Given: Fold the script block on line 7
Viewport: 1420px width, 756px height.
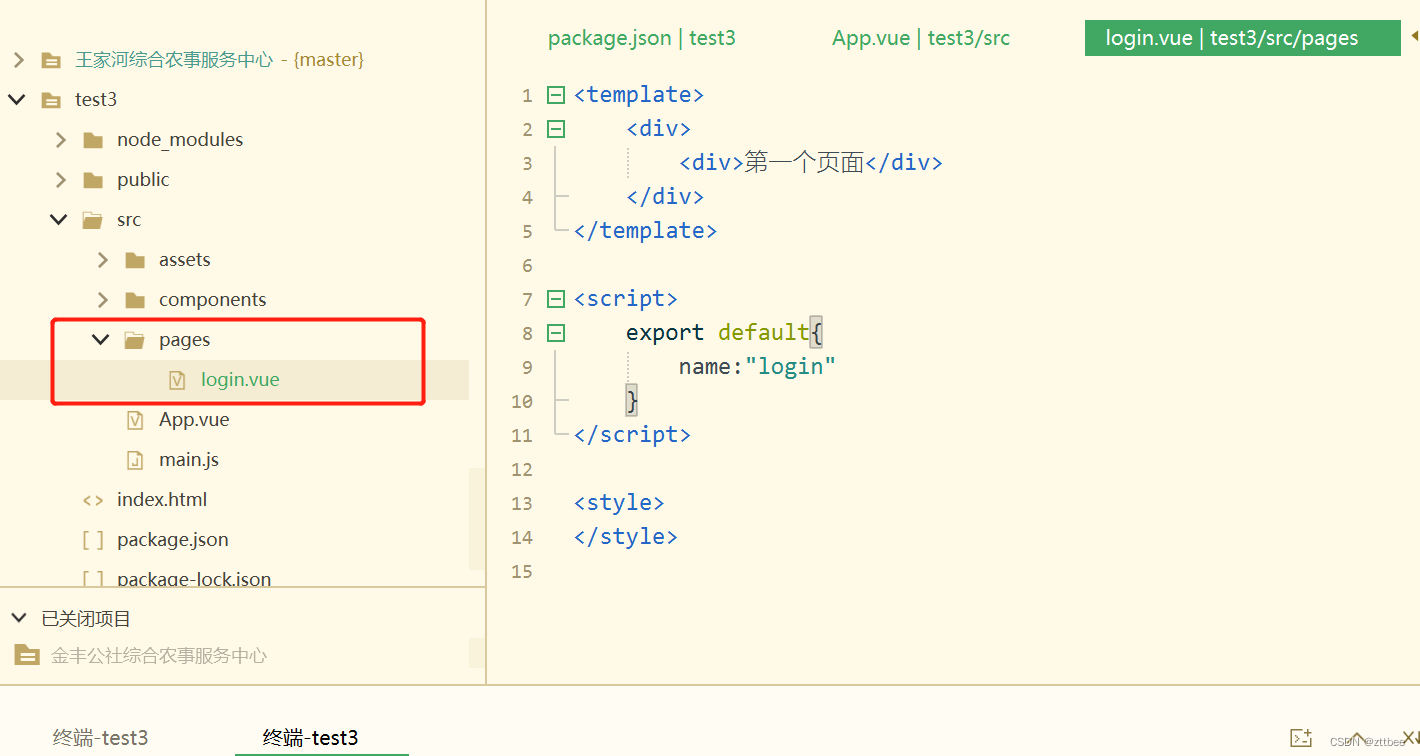Looking at the screenshot, I should click(556, 299).
